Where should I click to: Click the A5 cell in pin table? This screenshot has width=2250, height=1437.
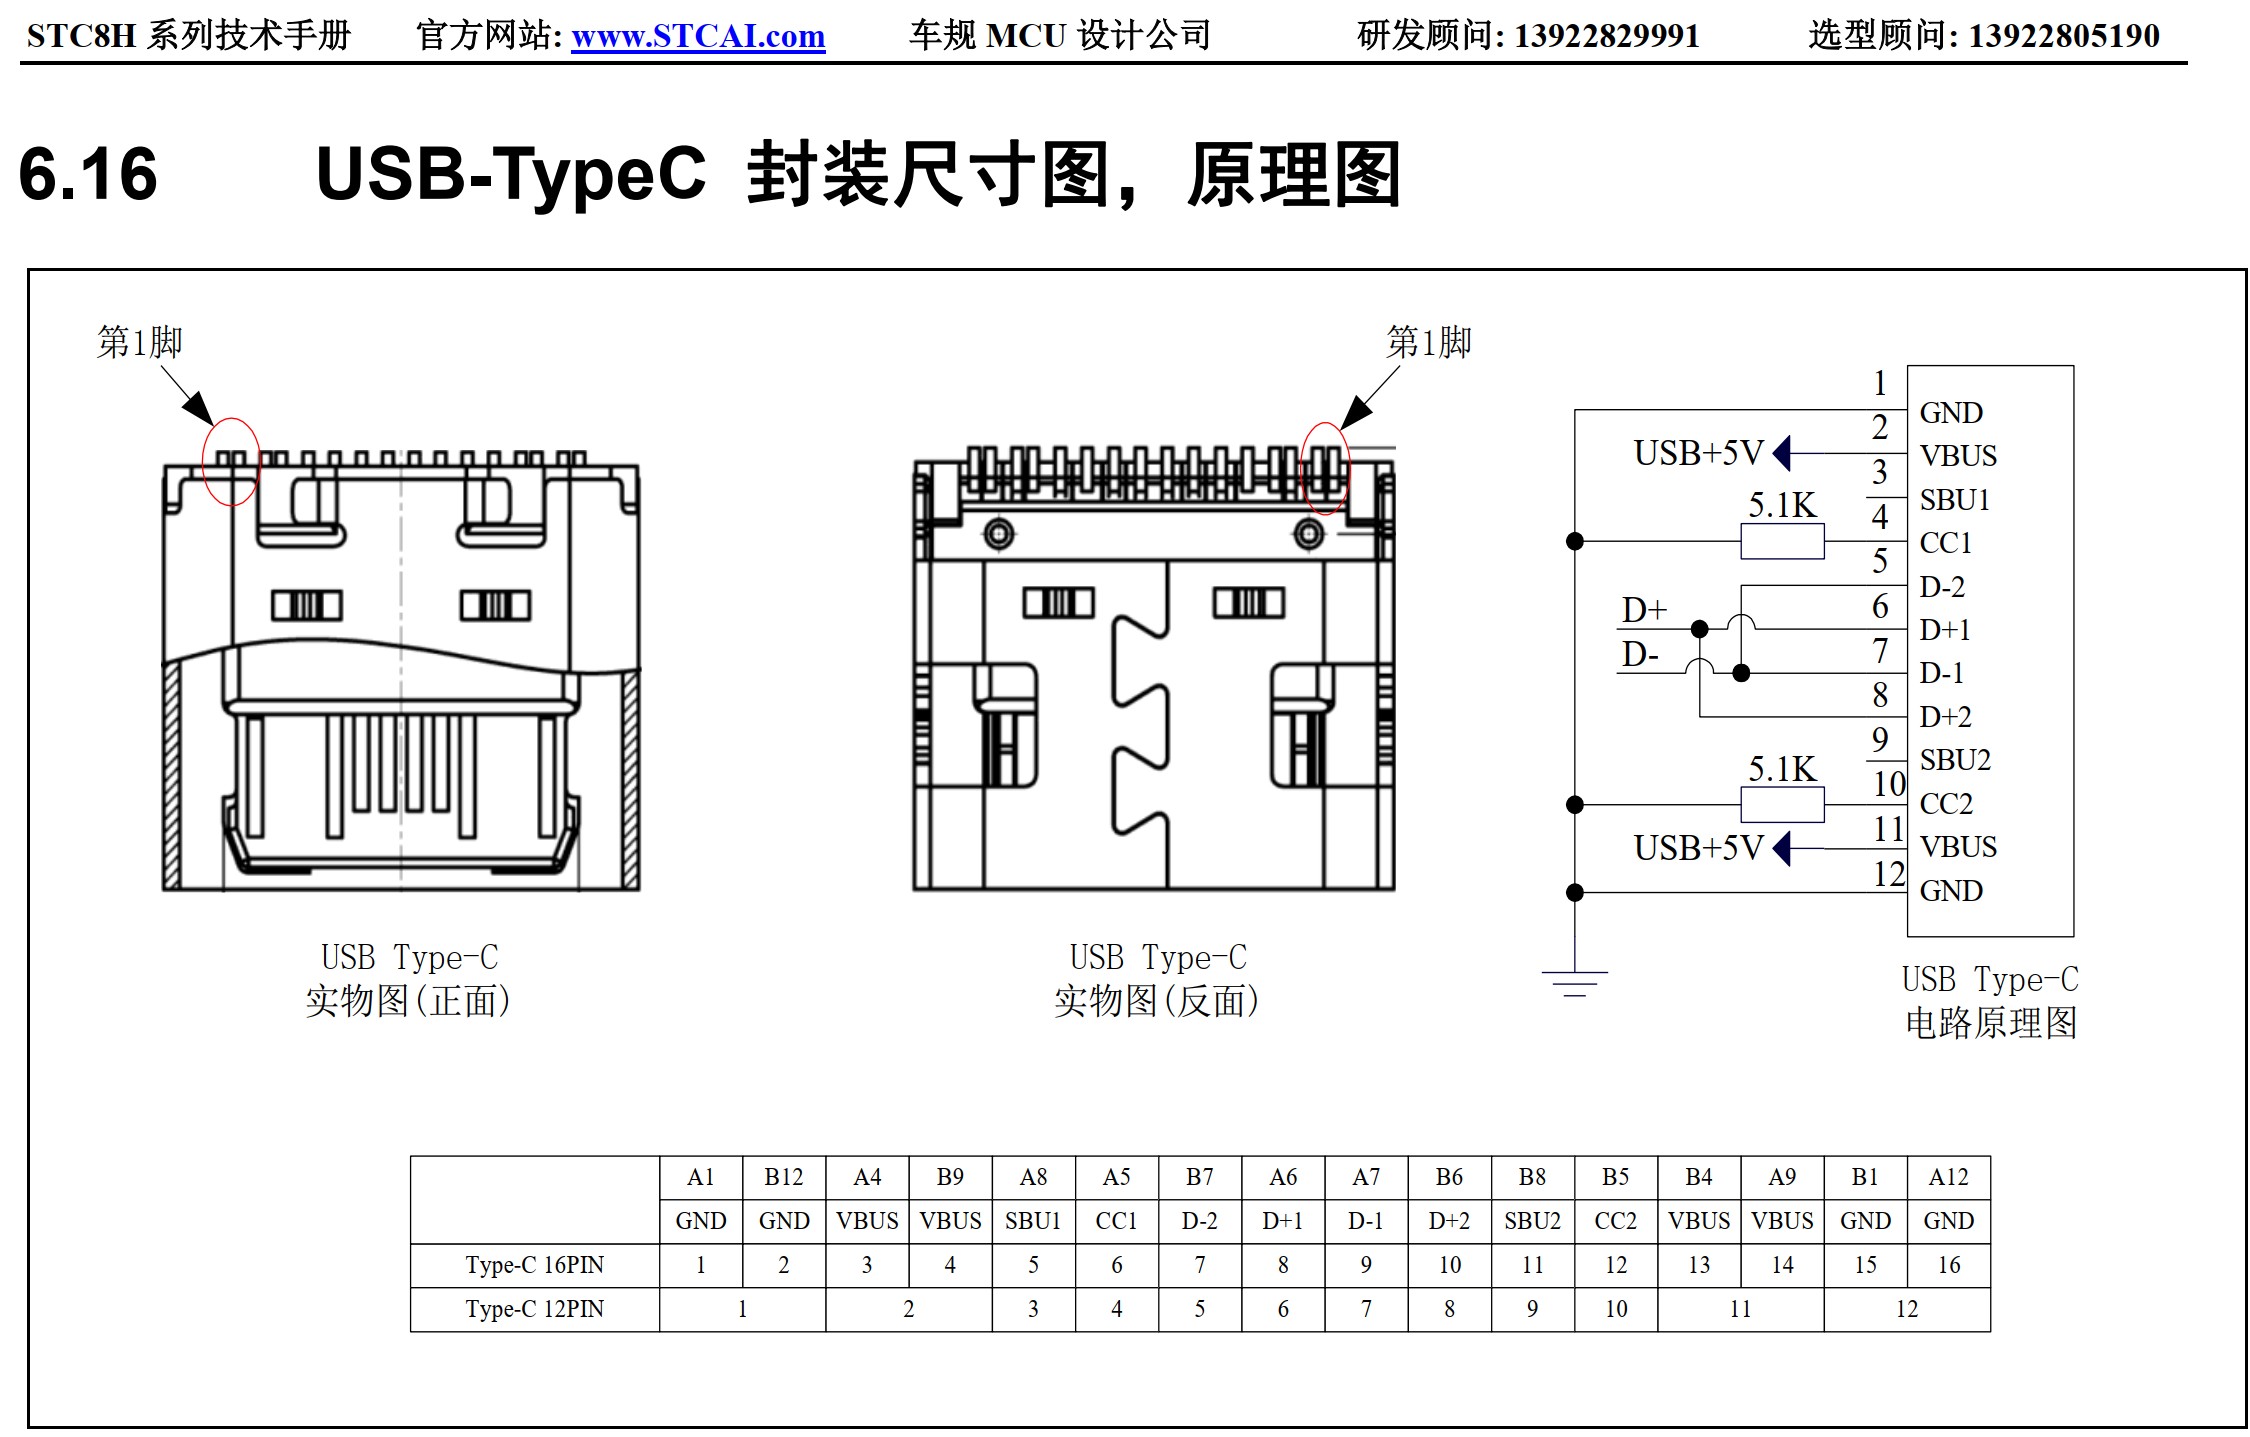pyautogui.click(x=1117, y=1178)
